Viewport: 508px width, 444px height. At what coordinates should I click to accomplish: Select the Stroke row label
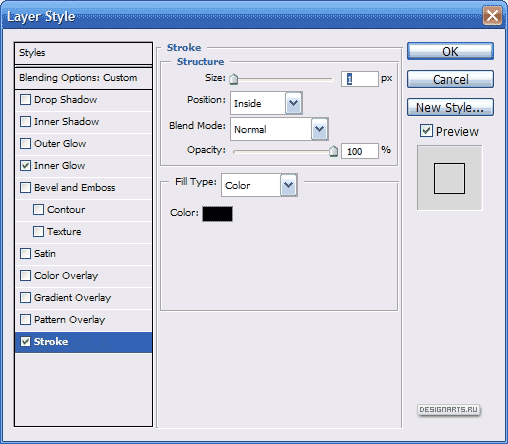51,341
